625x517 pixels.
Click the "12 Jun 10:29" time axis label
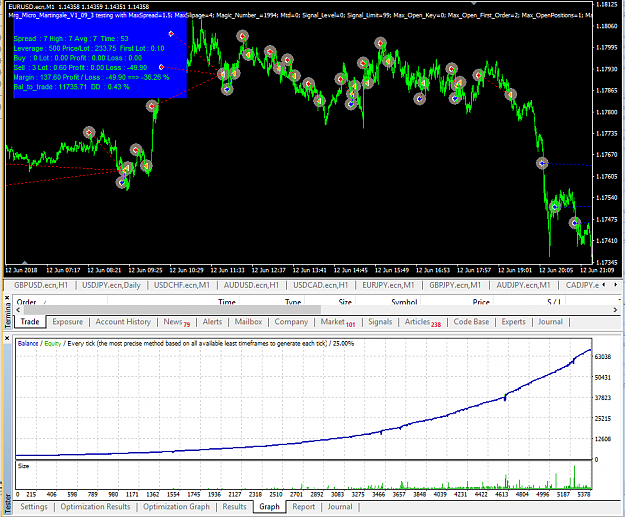(187, 270)
